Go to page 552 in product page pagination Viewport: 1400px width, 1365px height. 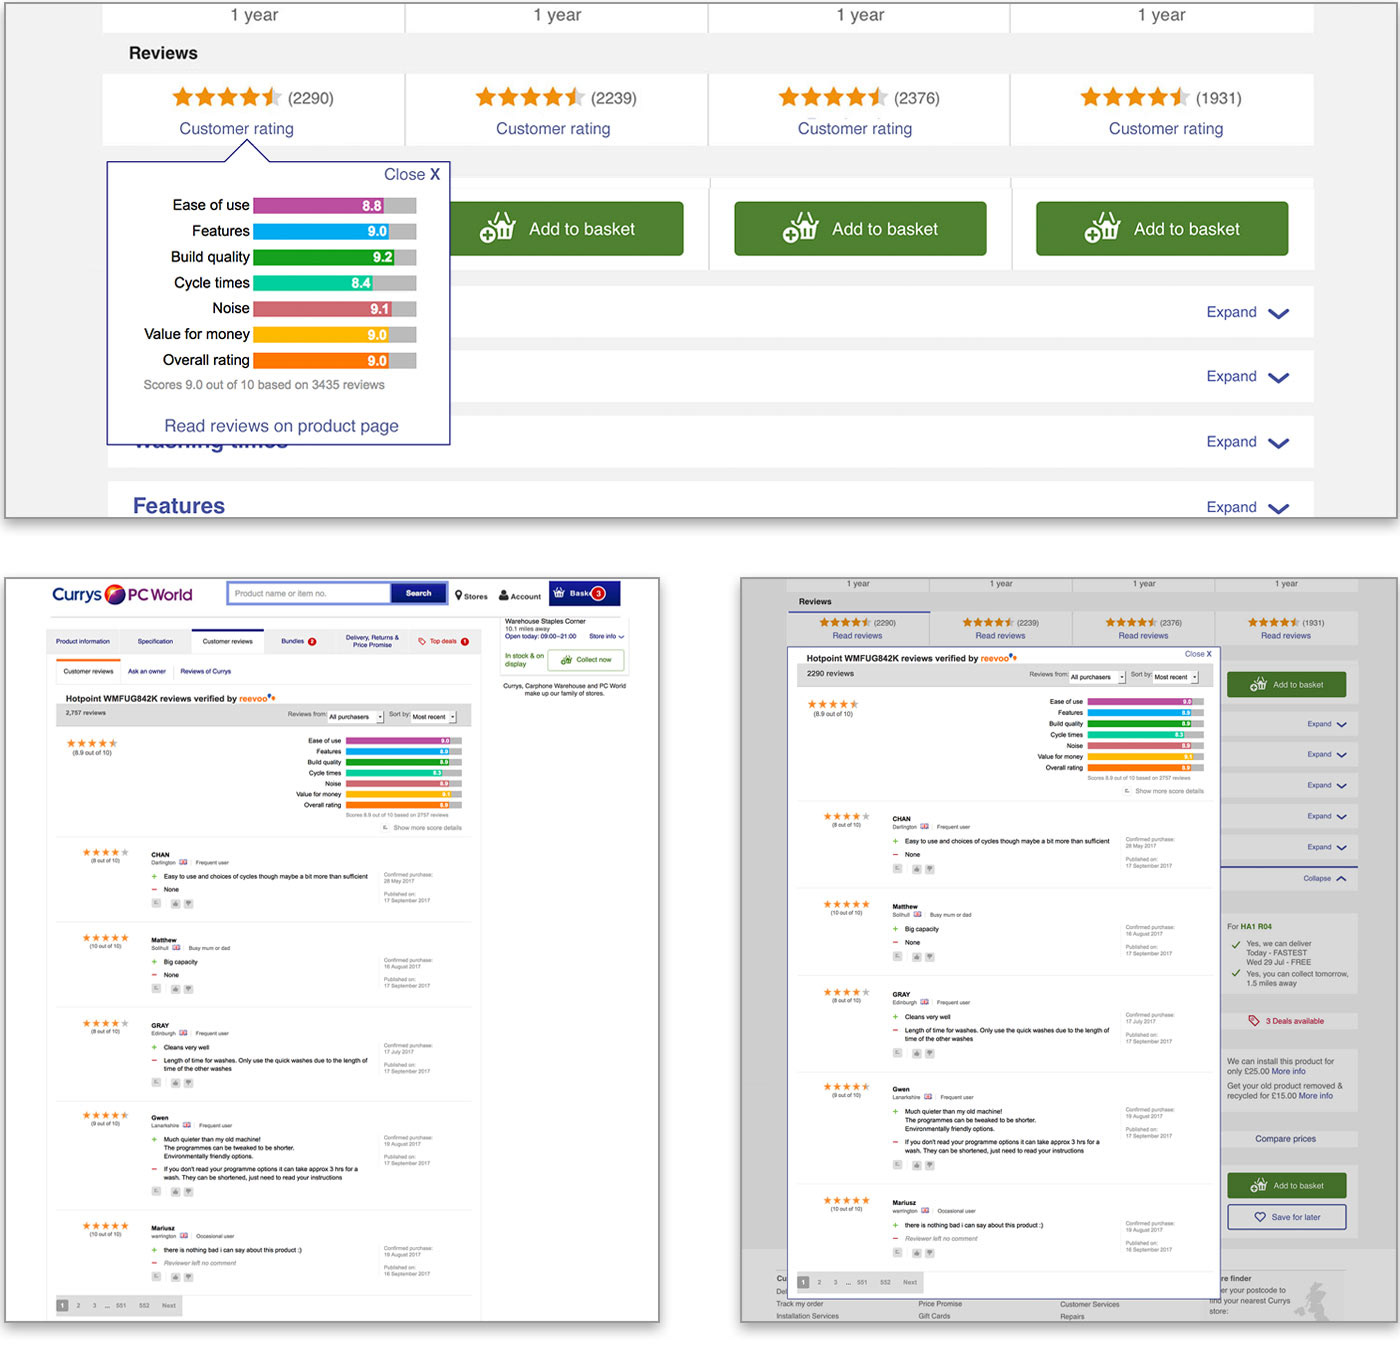(x=144, y=1305)
